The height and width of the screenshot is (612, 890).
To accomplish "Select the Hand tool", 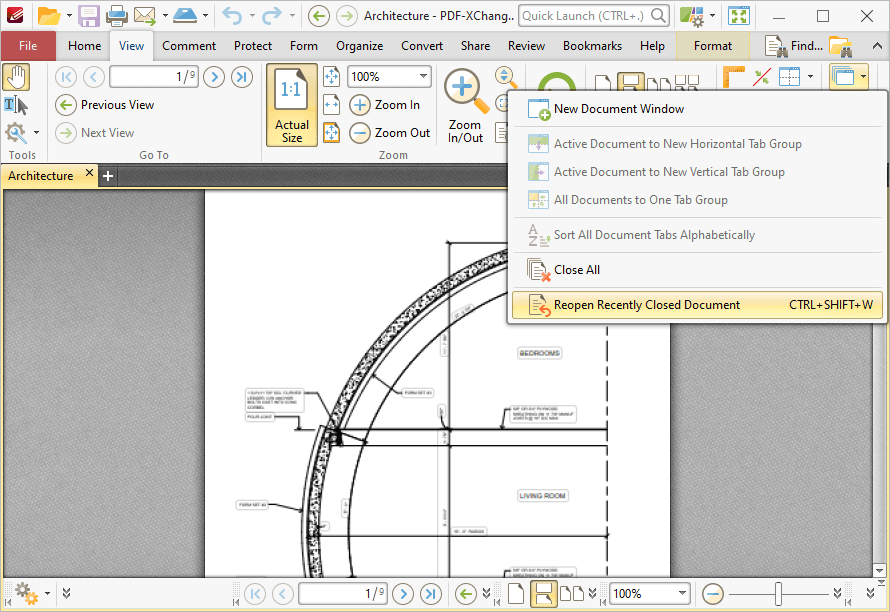I will tap(16, 77).
